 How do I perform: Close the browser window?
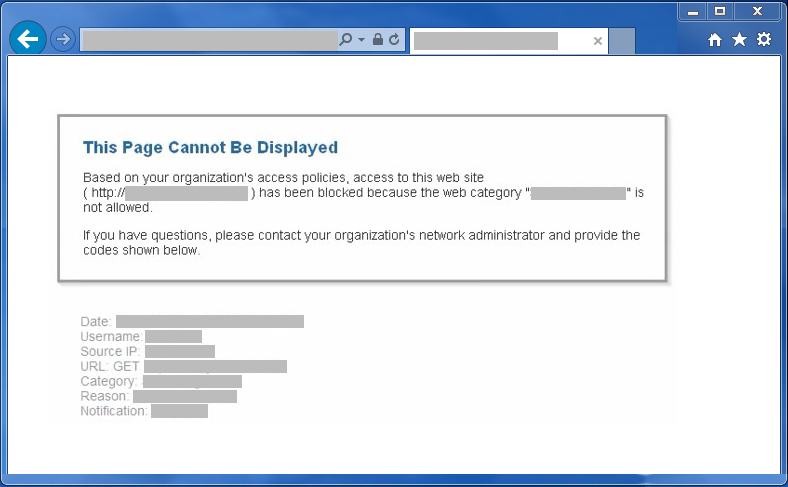758,11
